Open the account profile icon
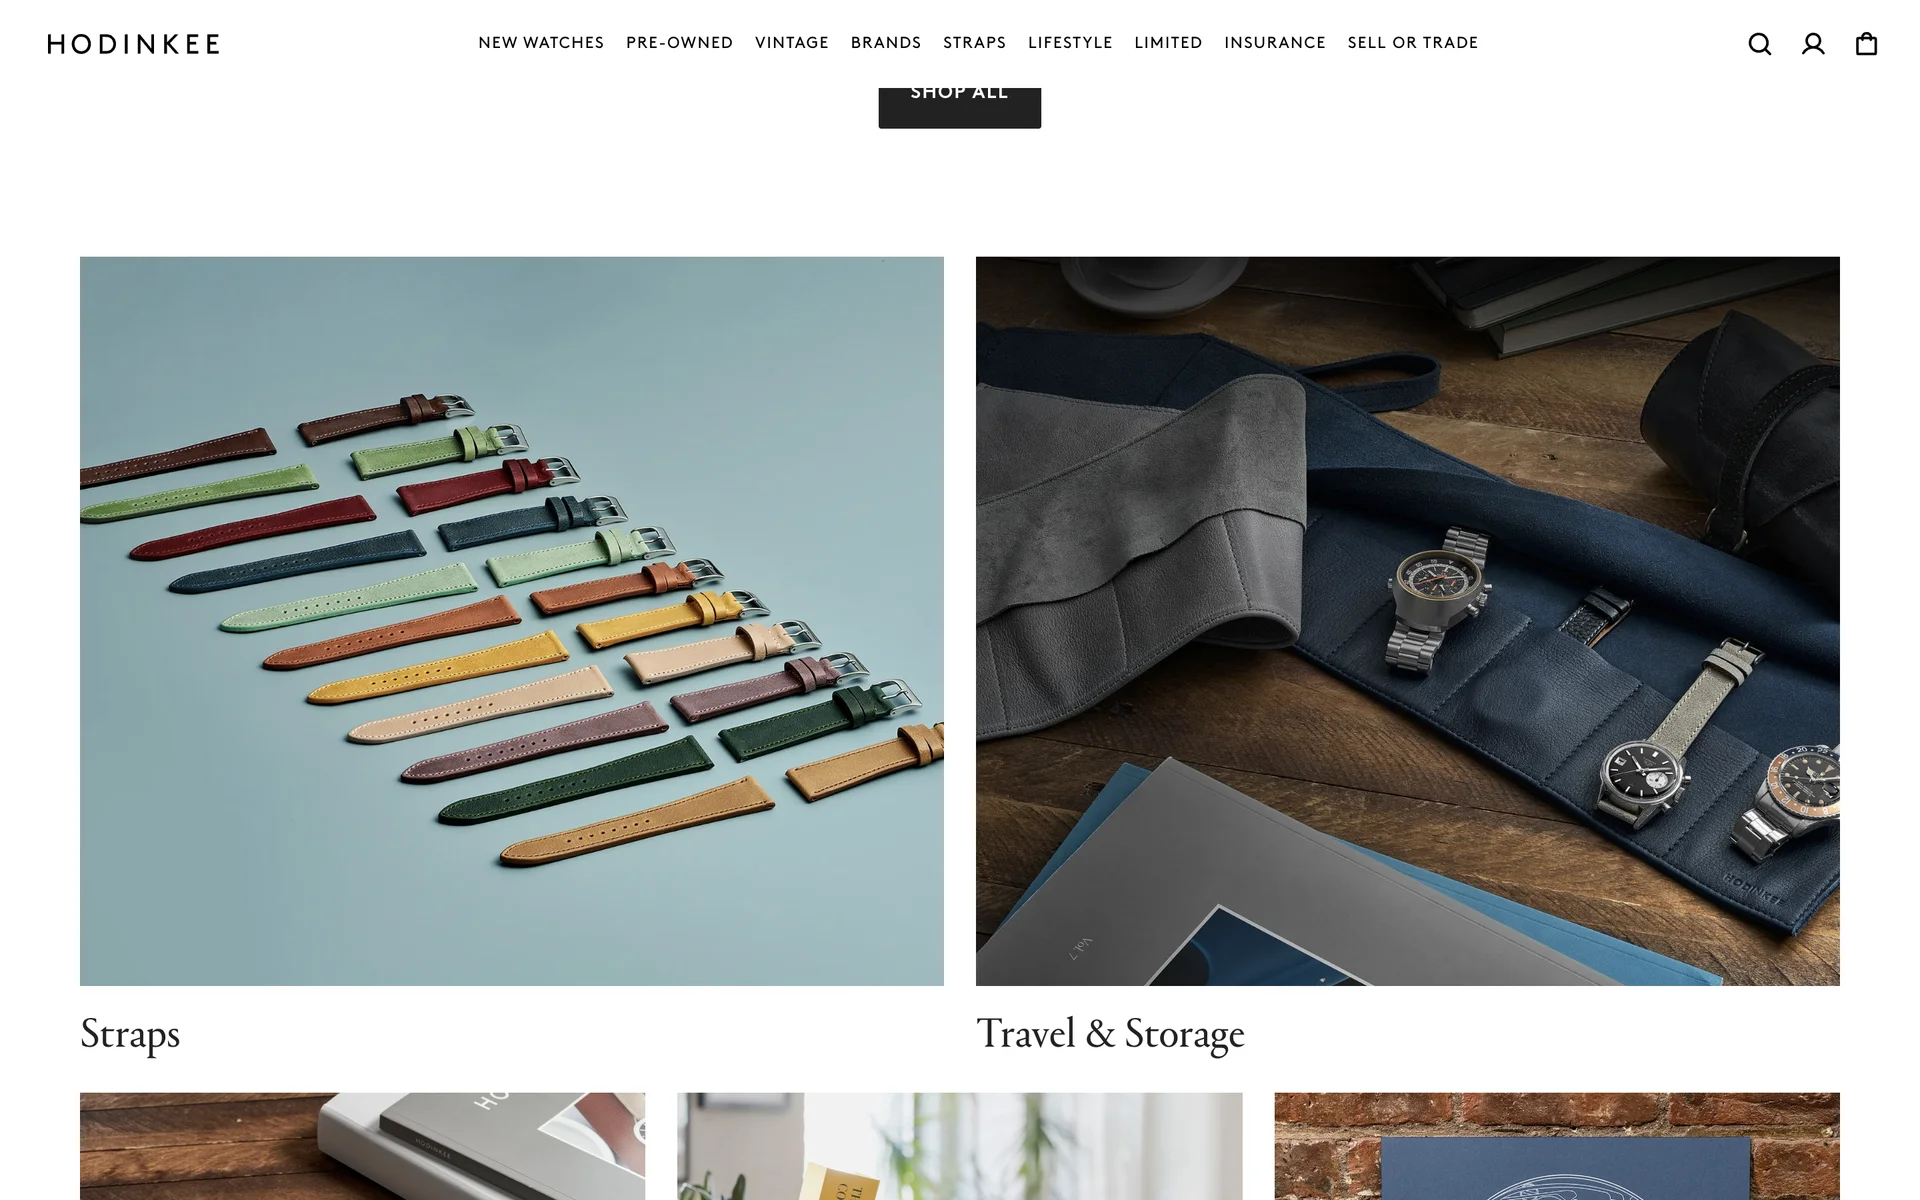The width and height of the screenshot is (1920, 1200). tap(1813, 44)
